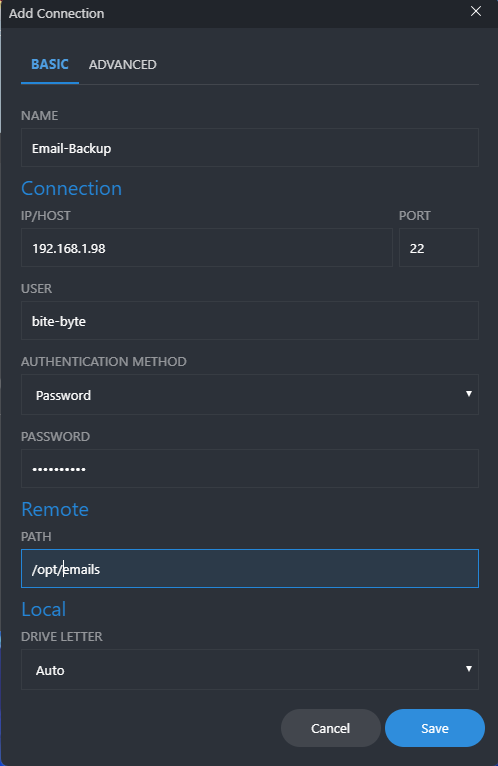This screenshot has height=766, width=498.
Task: Click the Add Connection title bar text
Action: pyautogui.click(x=57, y=13)
